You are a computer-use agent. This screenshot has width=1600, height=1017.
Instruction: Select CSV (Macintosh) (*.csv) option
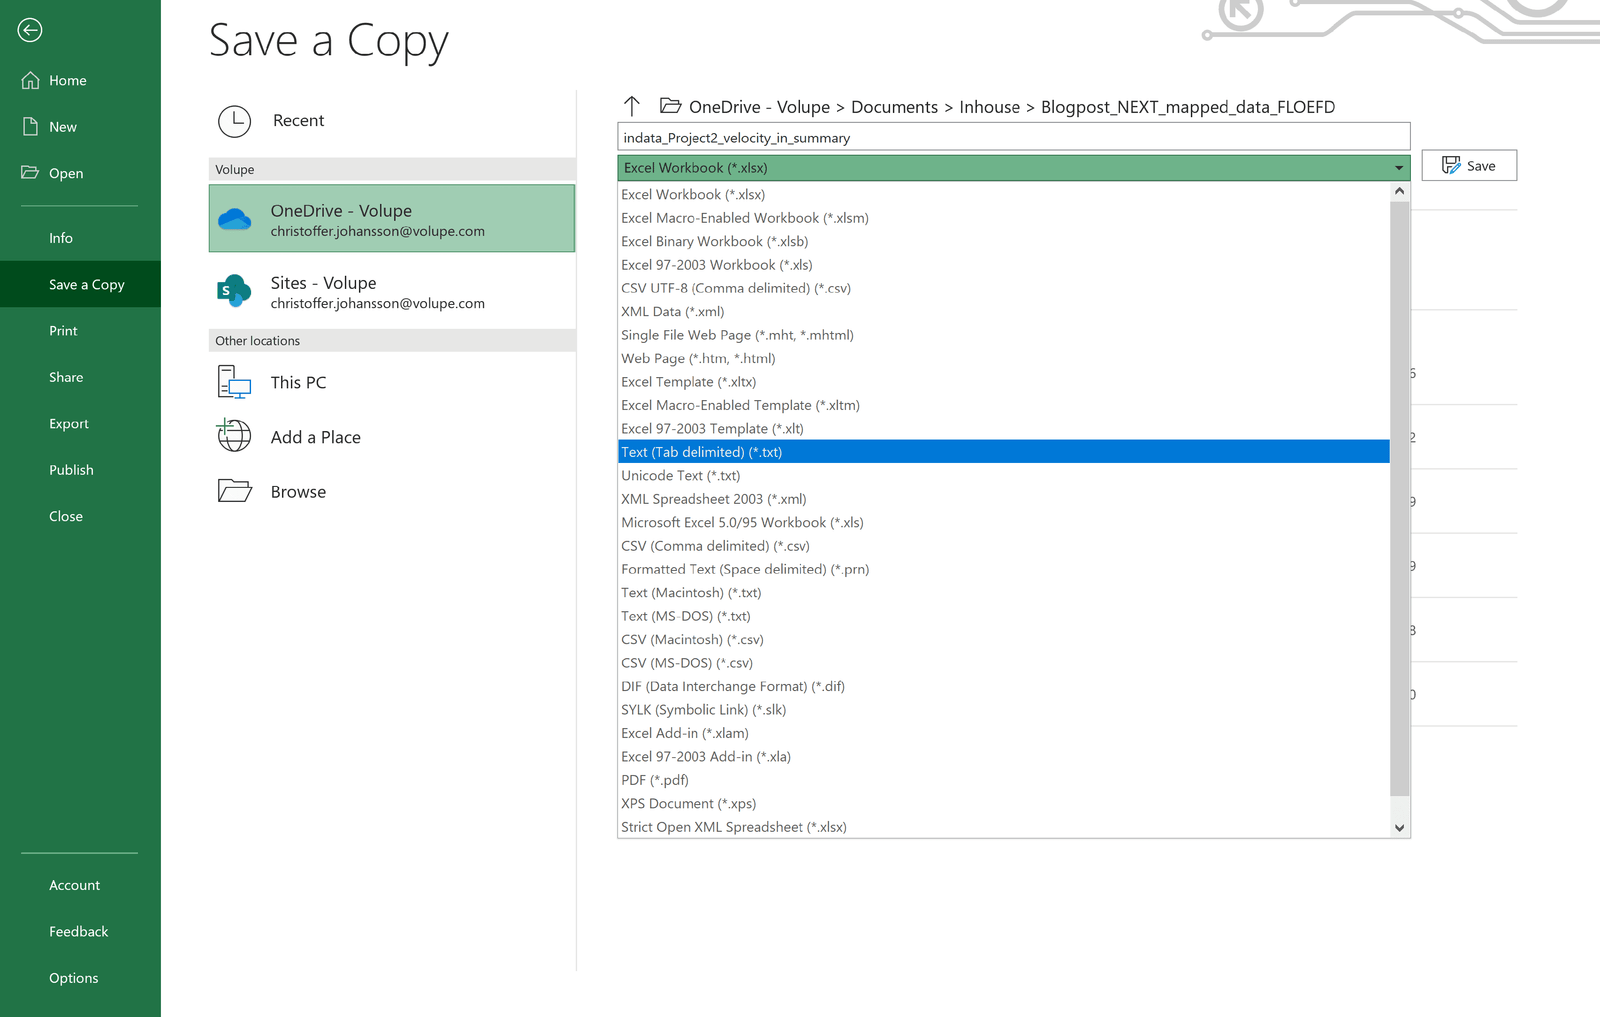pos(1004,639)
